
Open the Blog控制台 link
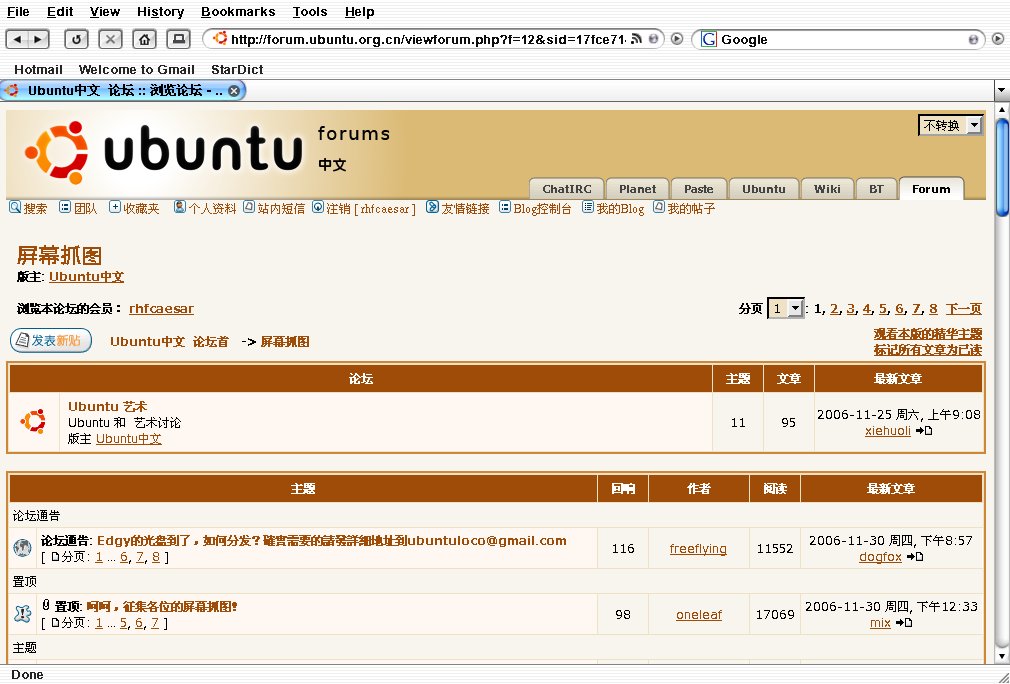click(542, 209)
